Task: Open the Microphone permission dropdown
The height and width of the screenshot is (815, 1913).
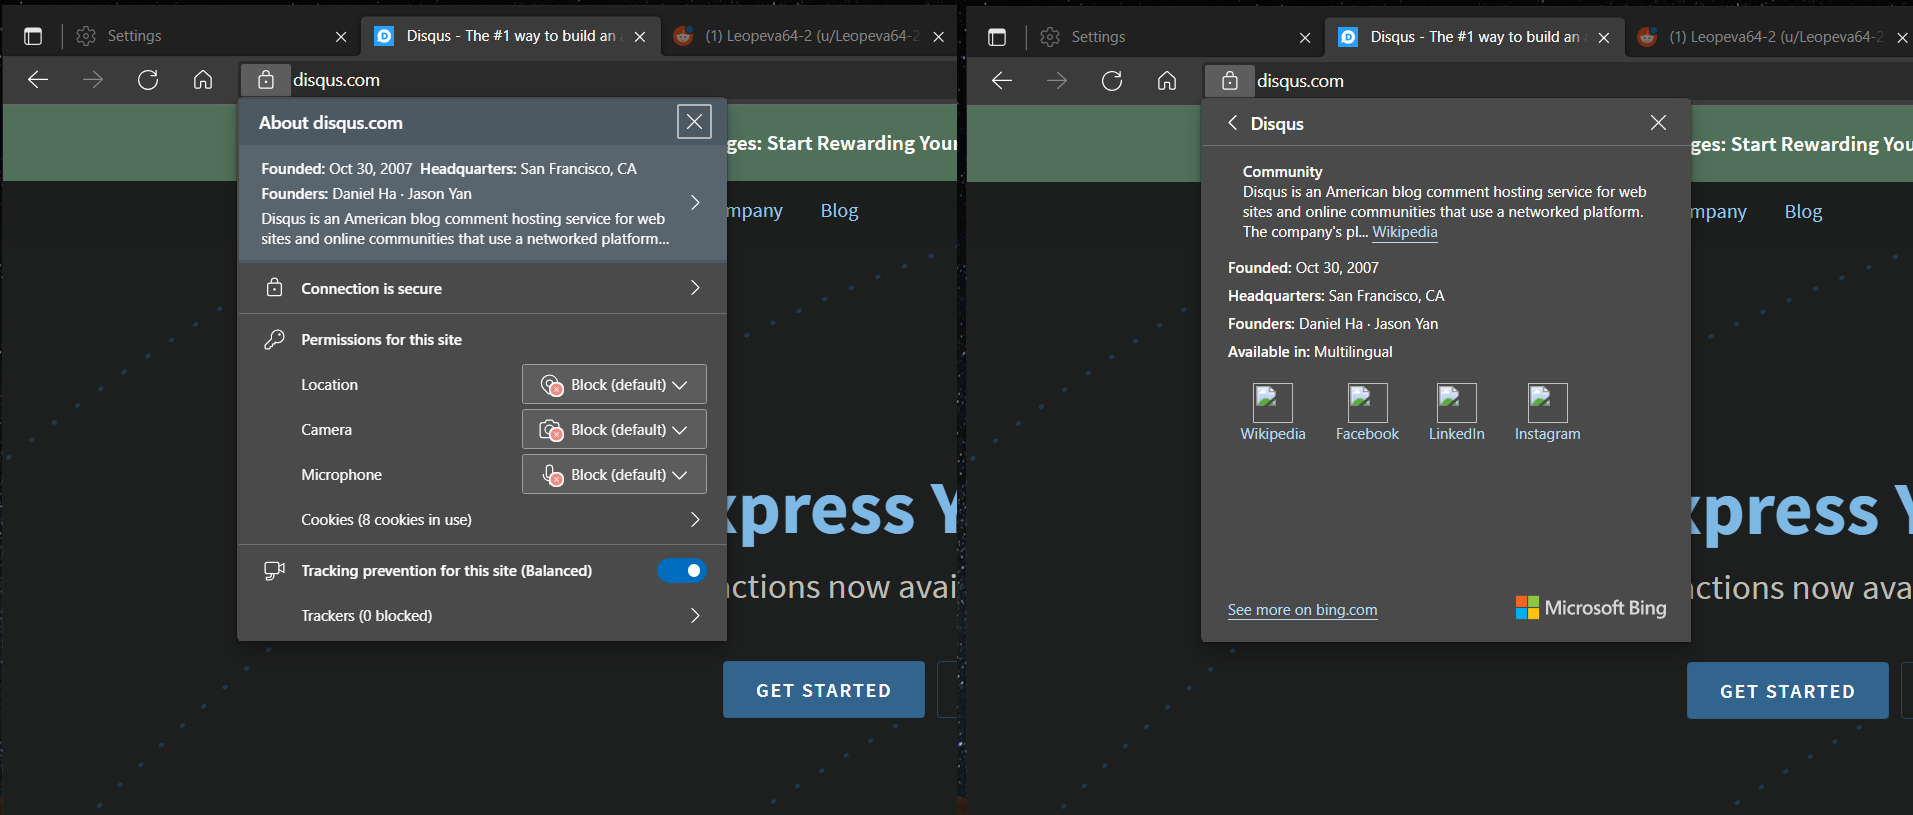Action: coord(614,475)
